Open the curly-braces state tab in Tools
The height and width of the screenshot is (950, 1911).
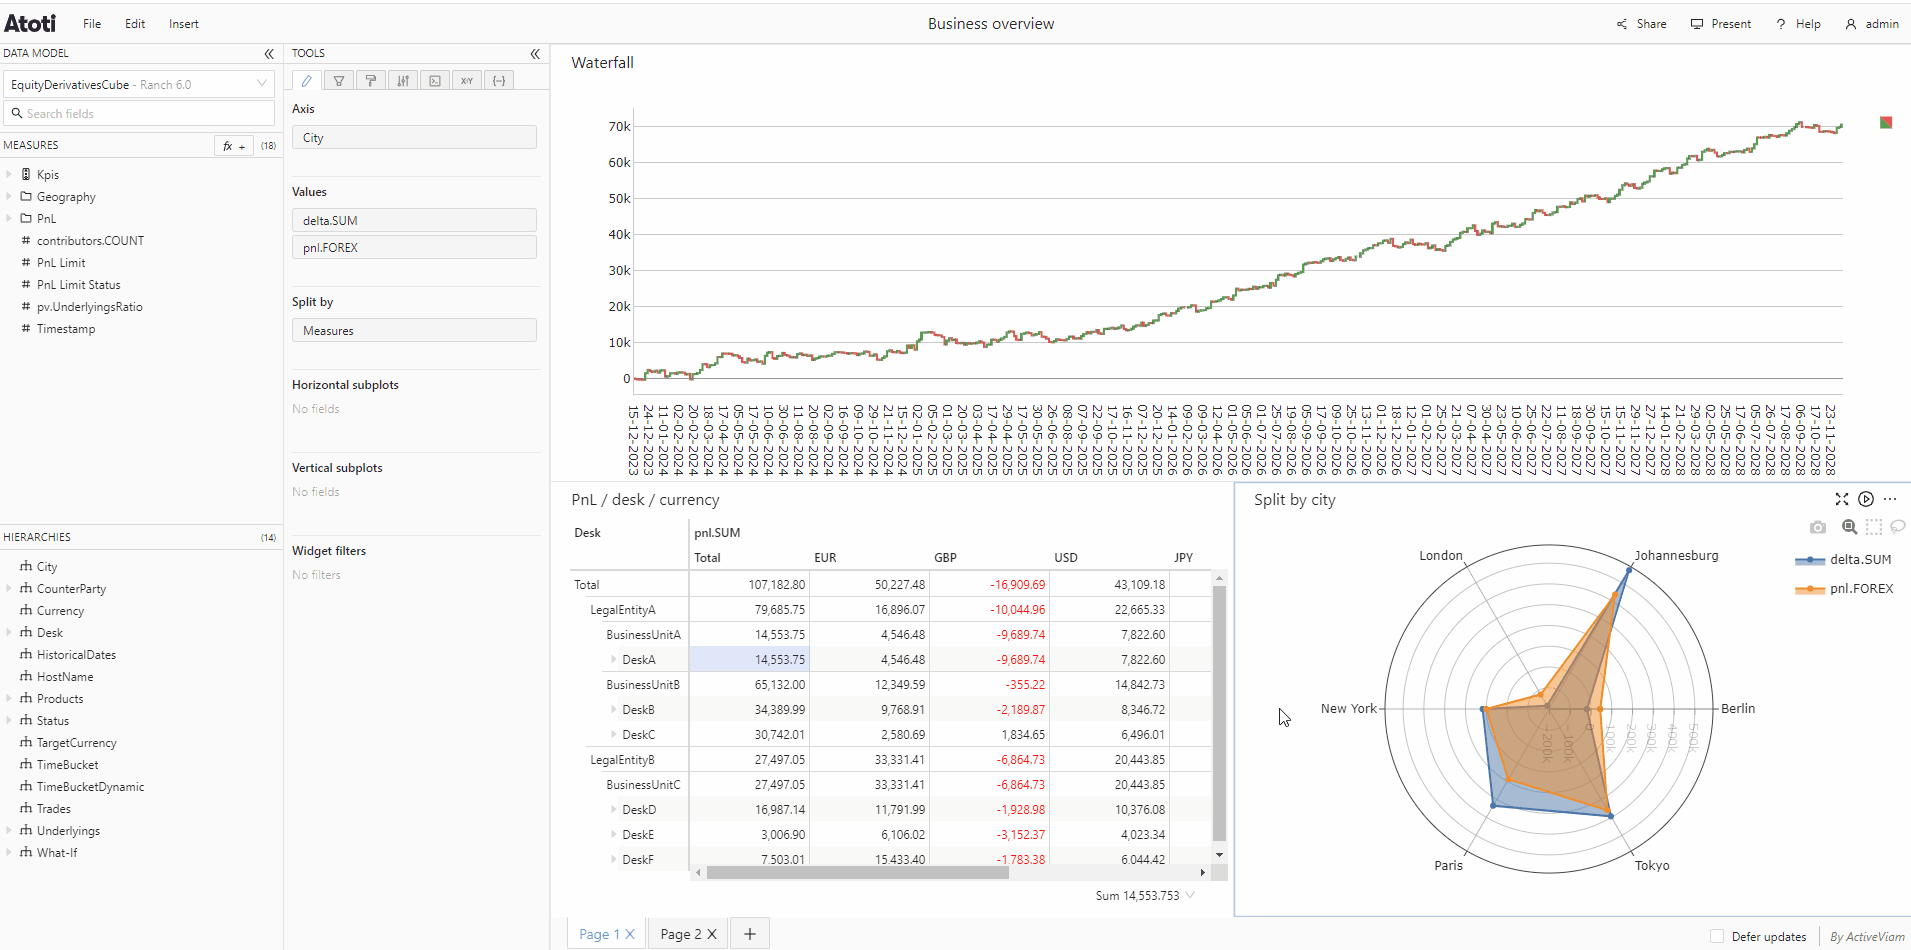coord(499,81)
